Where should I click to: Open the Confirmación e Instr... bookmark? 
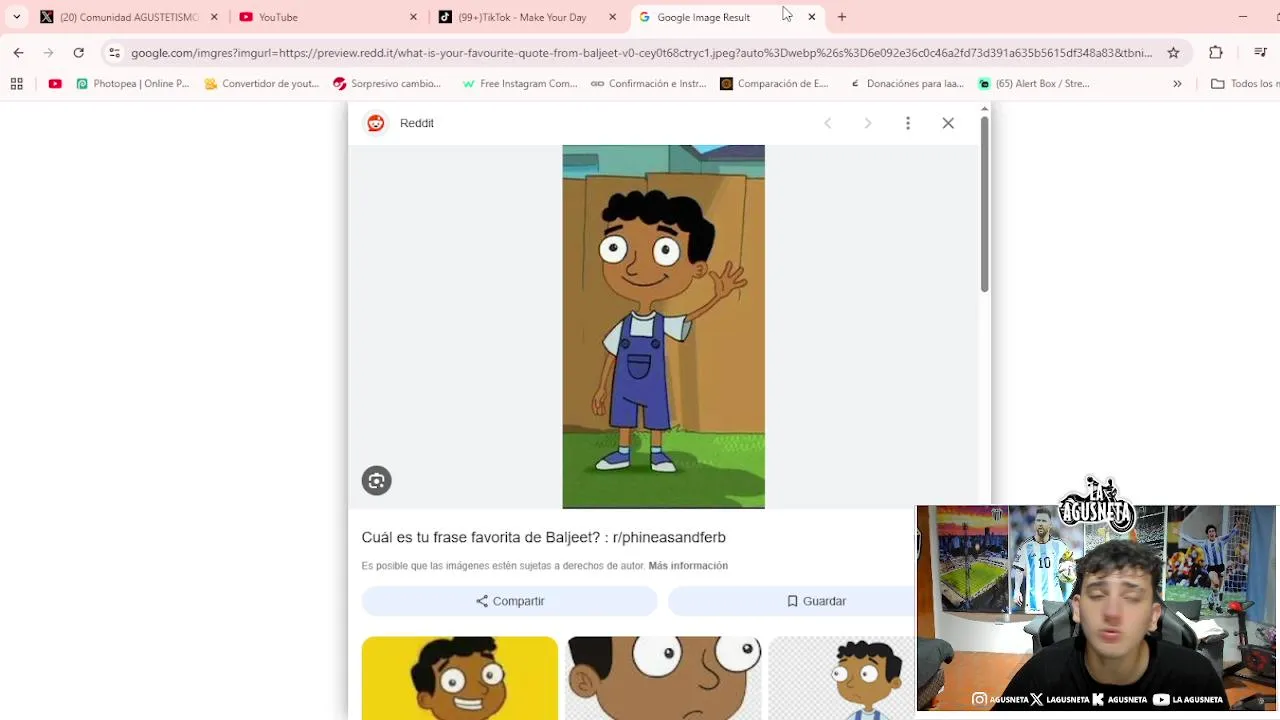[x=648, y=84]
